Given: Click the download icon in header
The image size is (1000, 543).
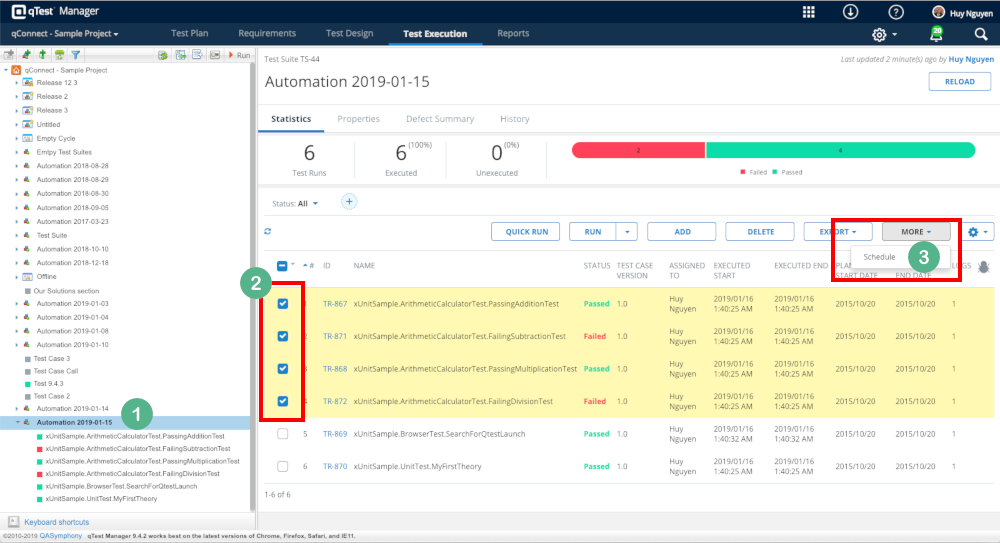Looking at the screenshot, I should (x=850, y=12).
